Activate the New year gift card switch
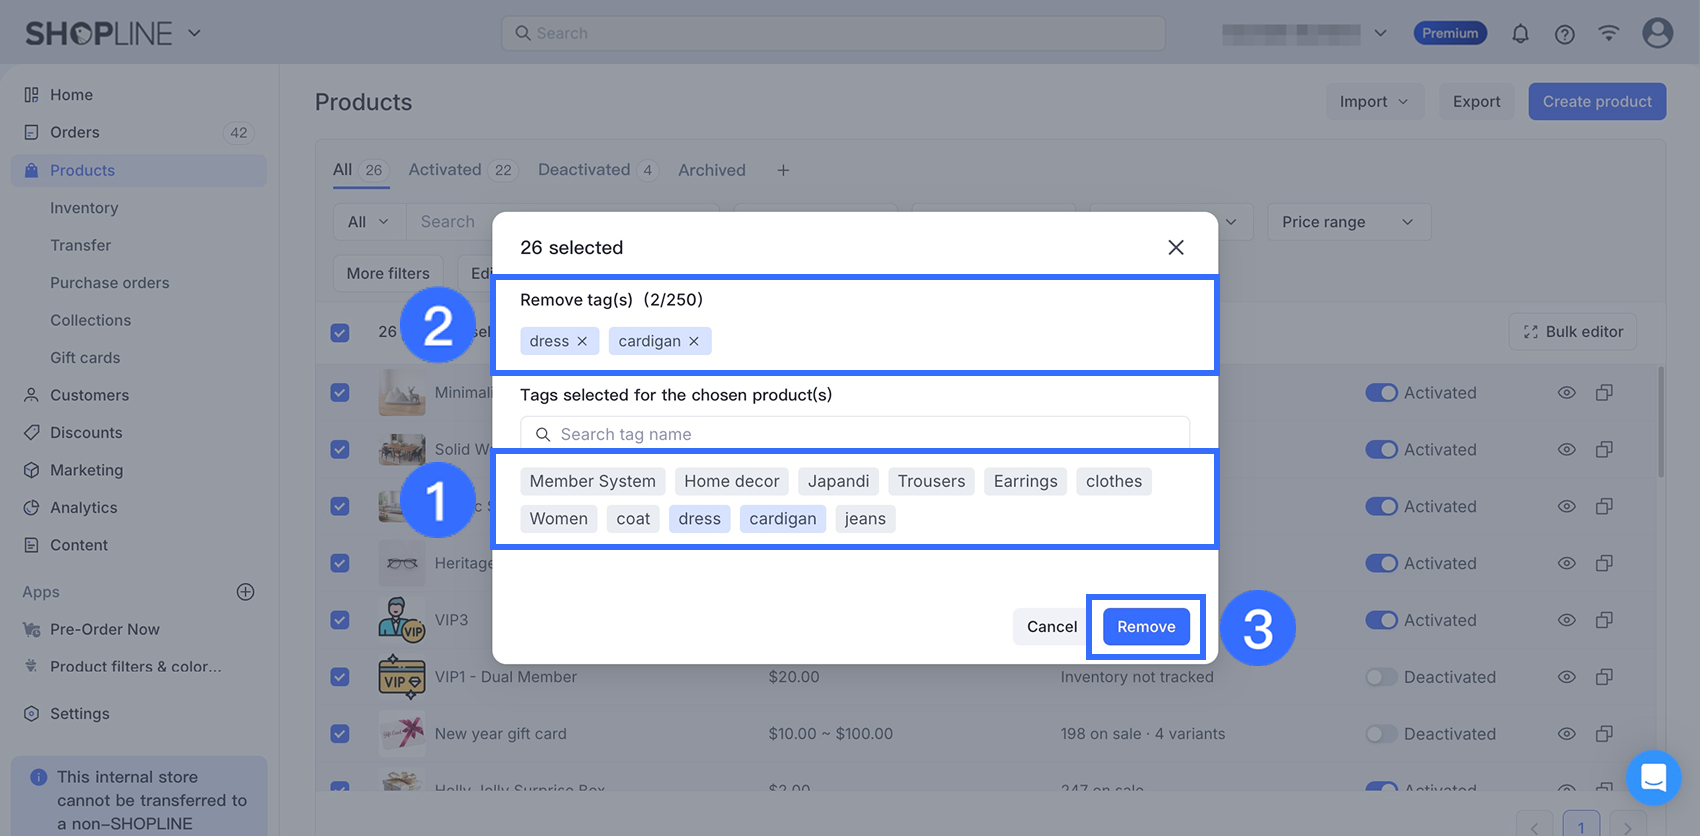The height and width of the screenshot is (836, 1700). (1381, 734)
